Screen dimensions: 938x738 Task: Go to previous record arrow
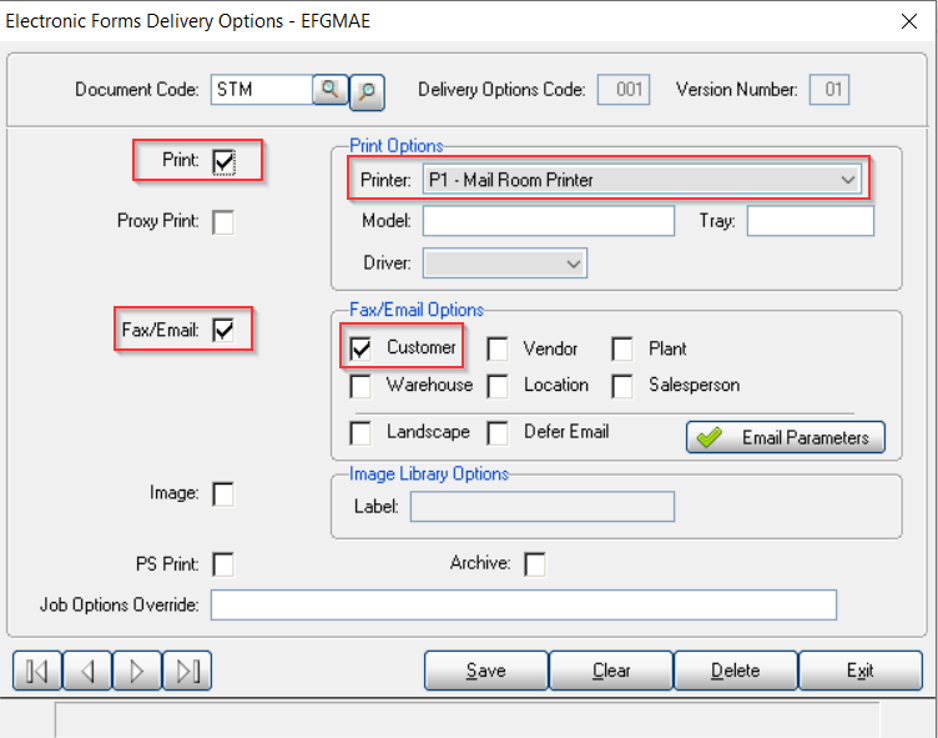tap(87, 670)
